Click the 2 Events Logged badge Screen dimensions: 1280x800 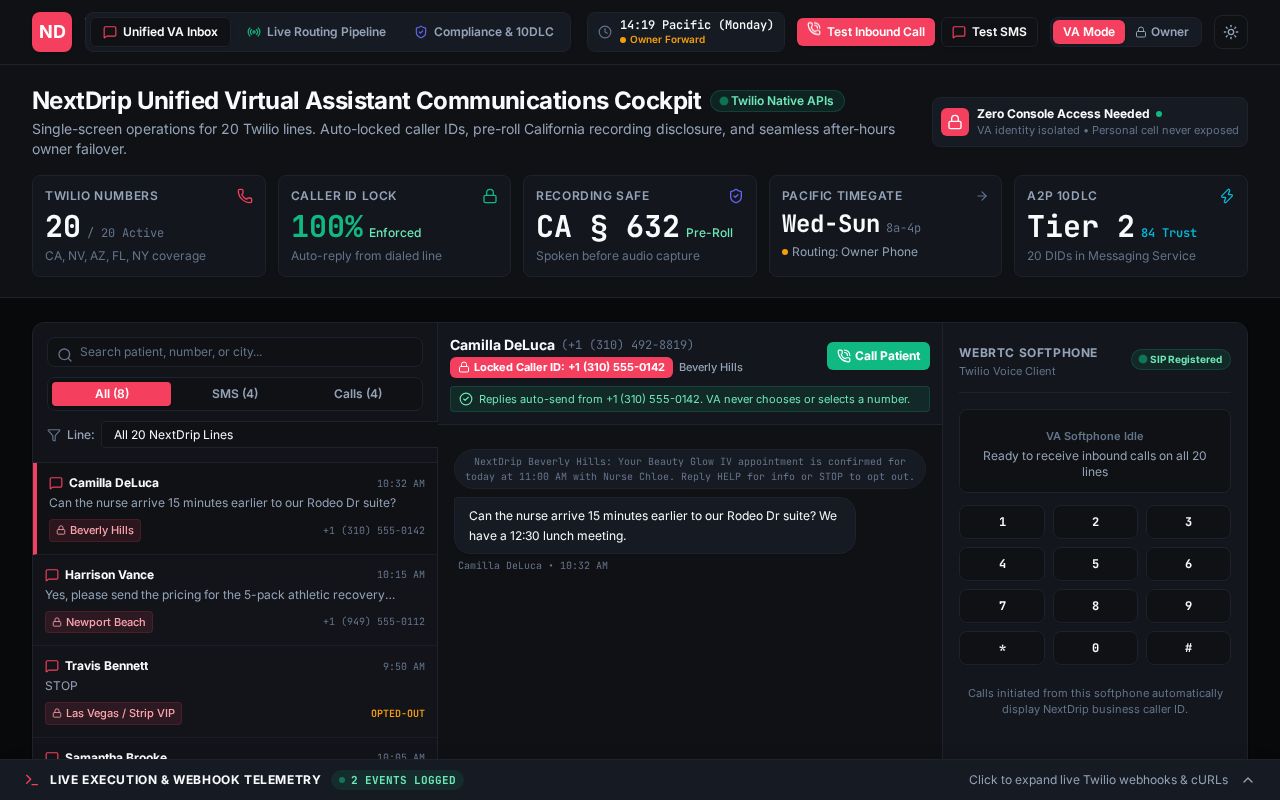point(397,780)
